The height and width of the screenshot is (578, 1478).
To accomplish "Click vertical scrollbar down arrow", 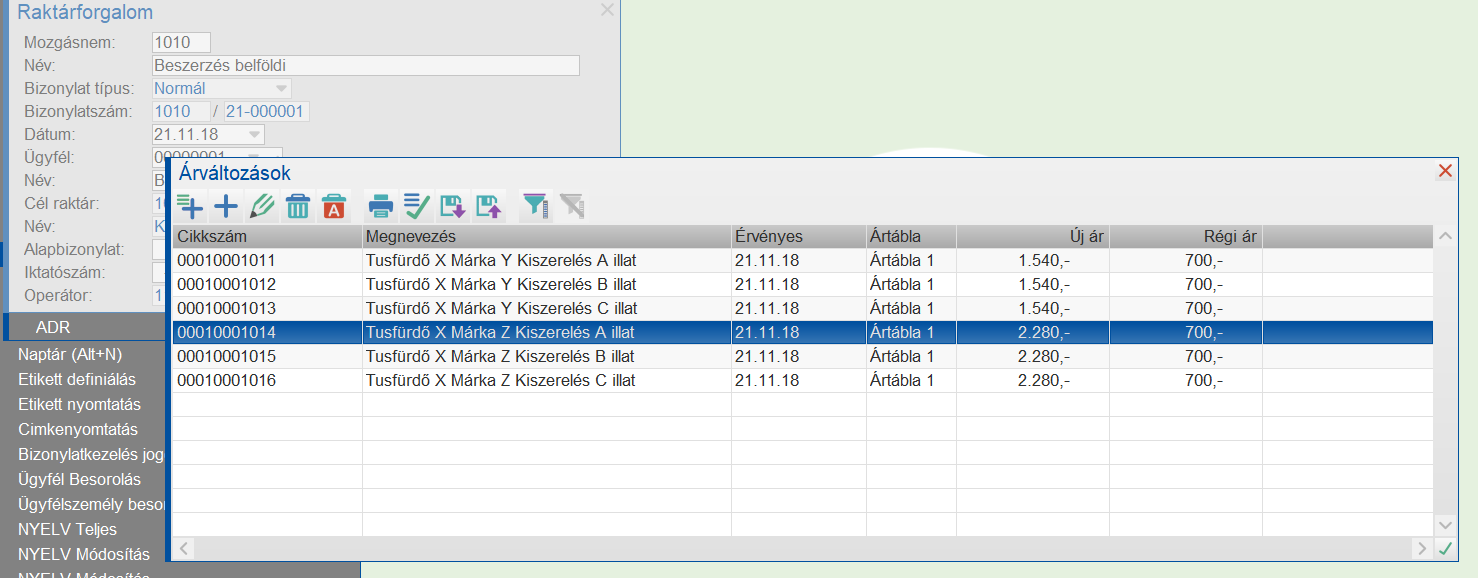I will click(x=1445, y=525).
